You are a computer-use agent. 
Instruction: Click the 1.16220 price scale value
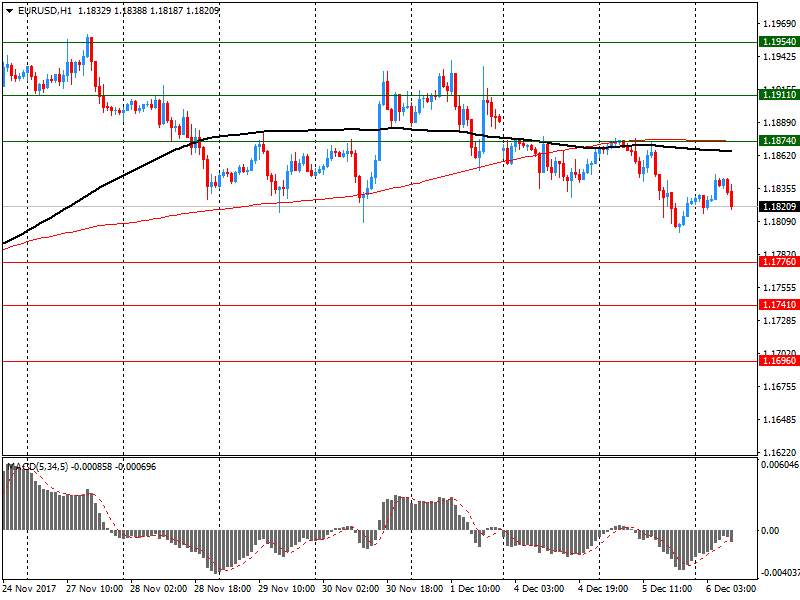click(x=780, y=453)
